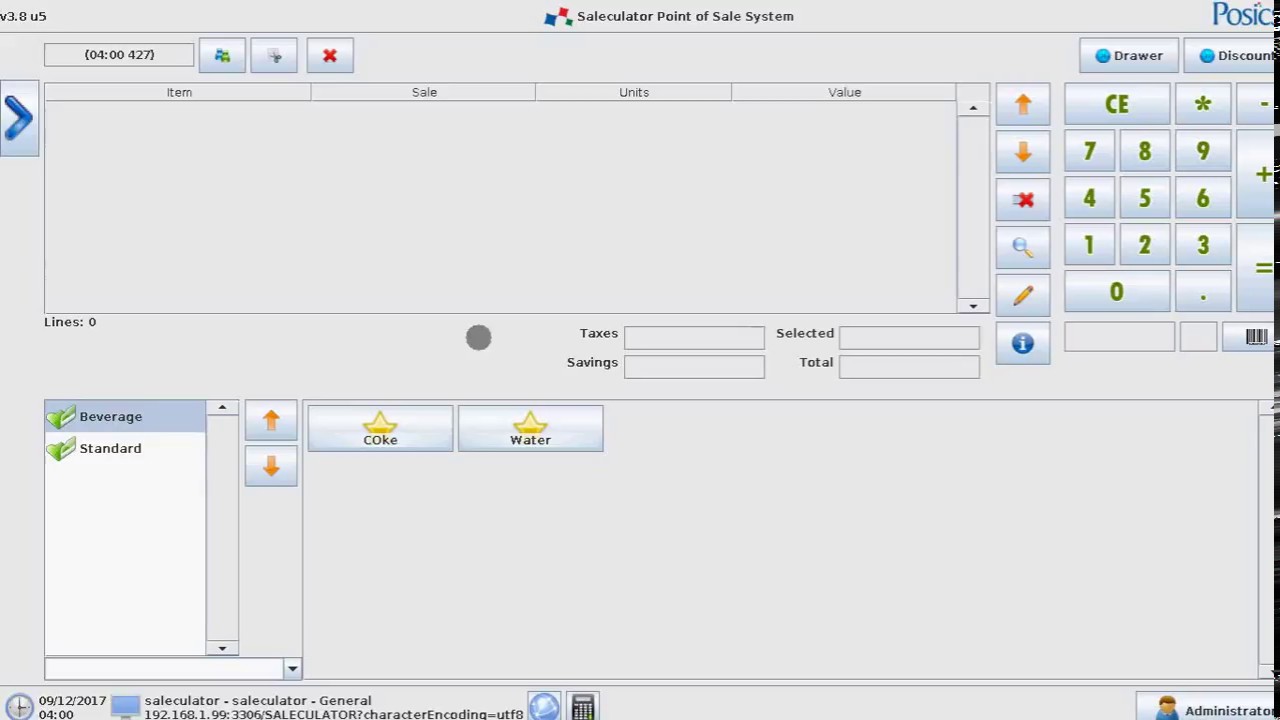Screen dimensions: 1280x720
Task: Select the Water product button
Action: point(530,428)
